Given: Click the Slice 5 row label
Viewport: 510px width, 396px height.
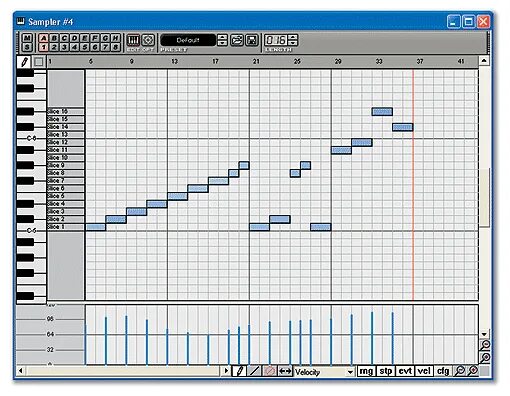Looking at the screenshot, I should pos(65,196).
